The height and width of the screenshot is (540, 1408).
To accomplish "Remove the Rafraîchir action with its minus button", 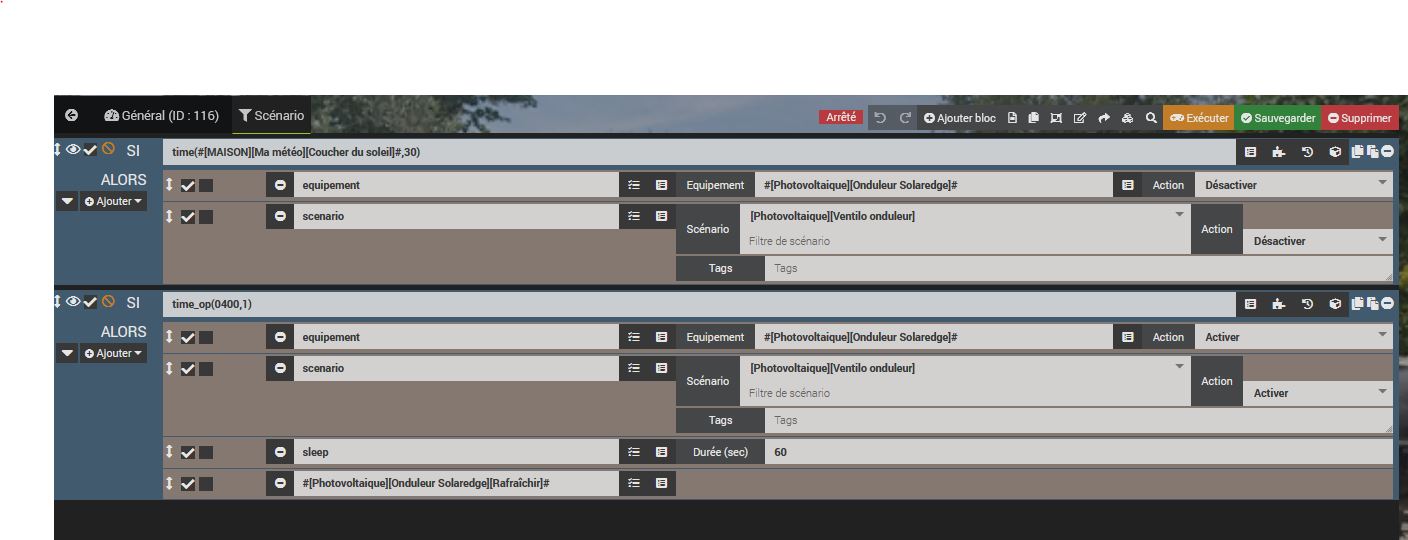I will click(x=280, y=484).
